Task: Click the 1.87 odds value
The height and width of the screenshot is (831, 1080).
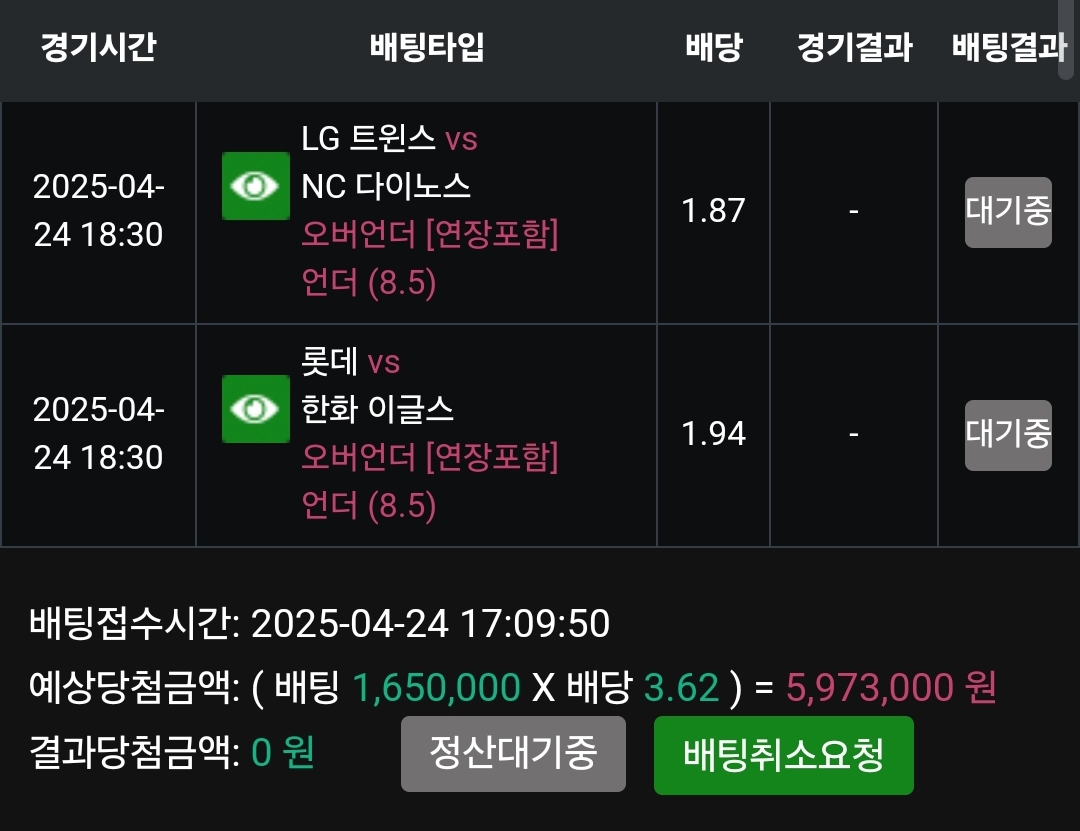Action: pos(713,211)
